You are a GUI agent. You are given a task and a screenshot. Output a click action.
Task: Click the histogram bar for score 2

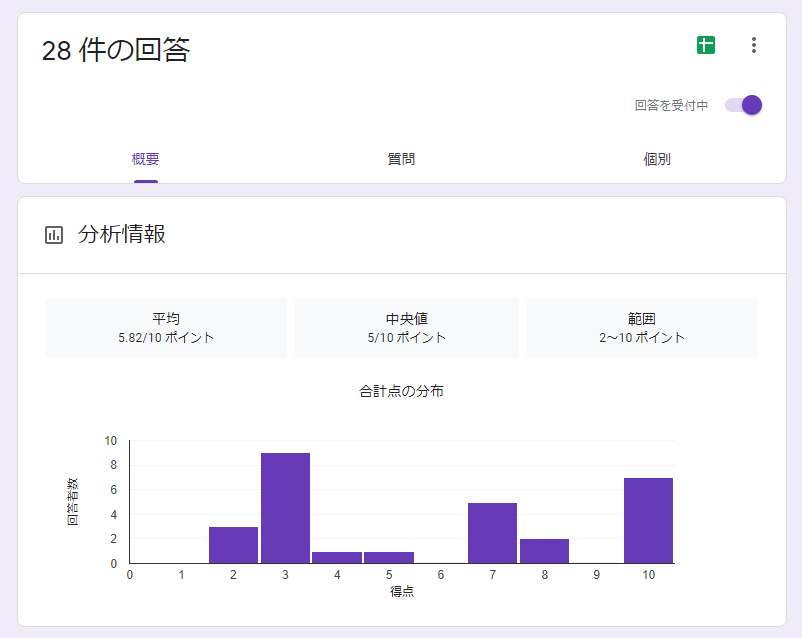pyautogui.click(x=233, y=545)
